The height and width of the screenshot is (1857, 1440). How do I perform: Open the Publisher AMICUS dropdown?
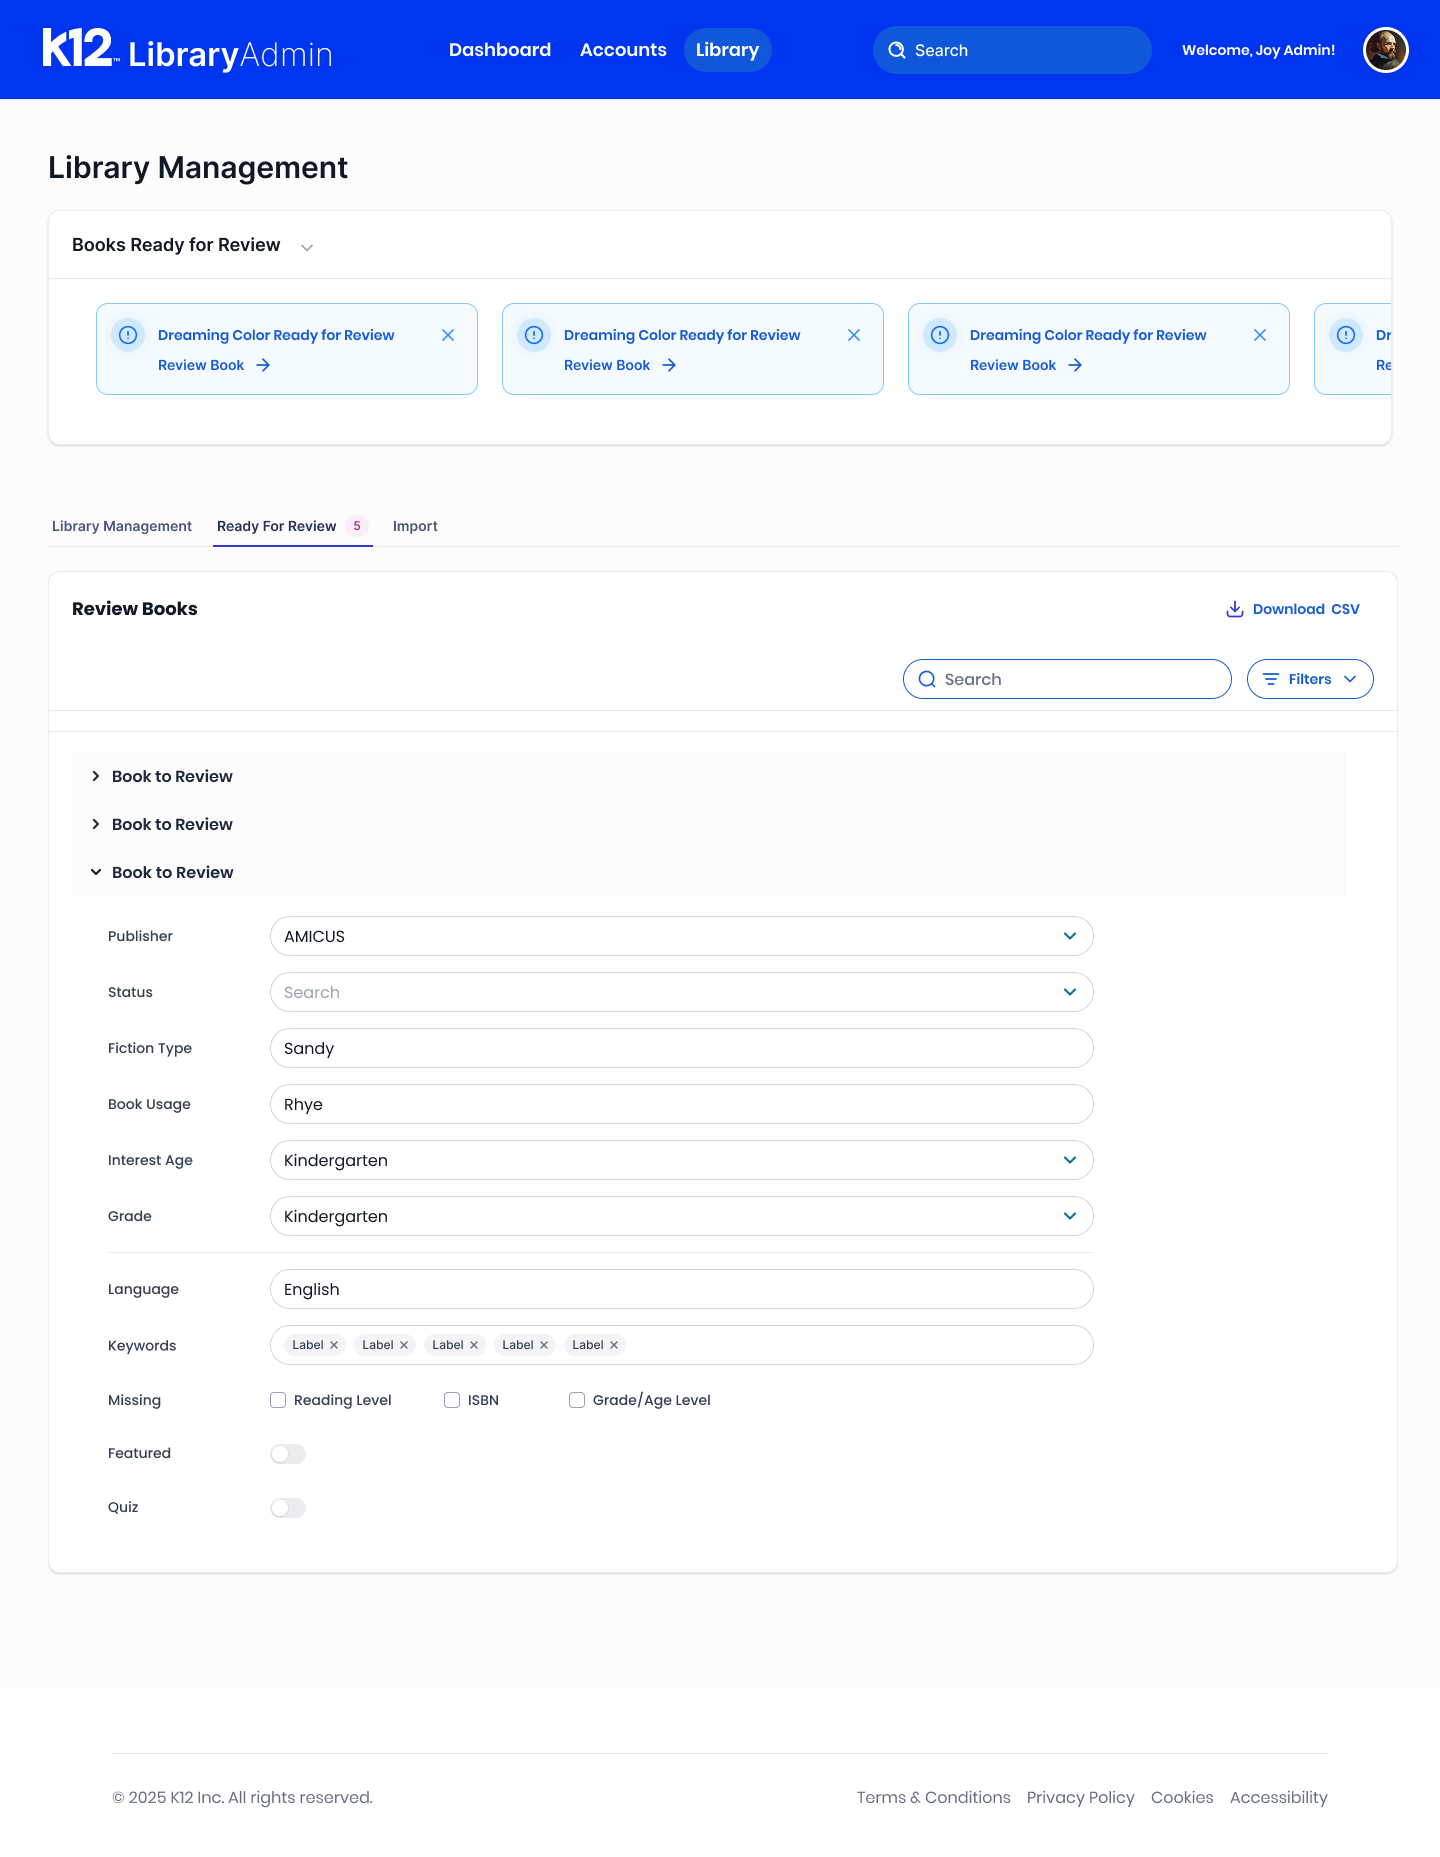(x=682, y=936)
